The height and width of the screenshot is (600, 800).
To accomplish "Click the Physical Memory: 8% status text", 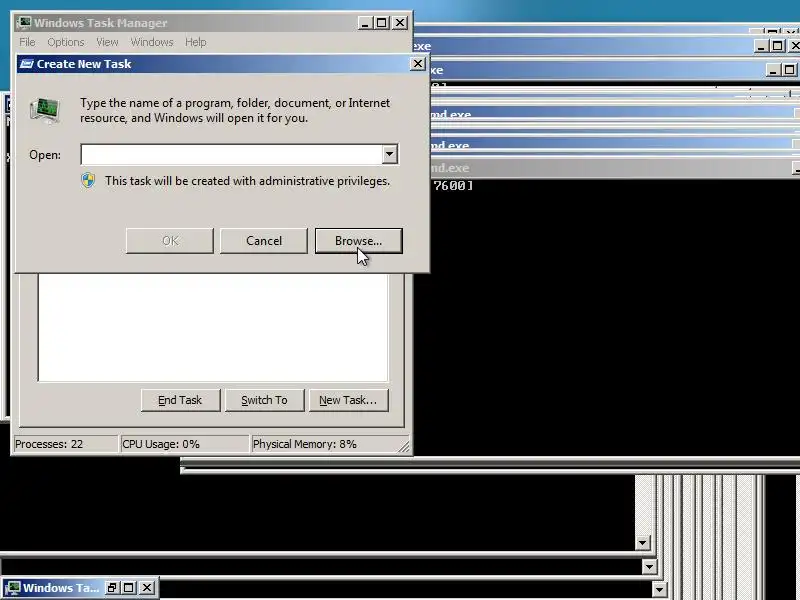I will 305,444.
